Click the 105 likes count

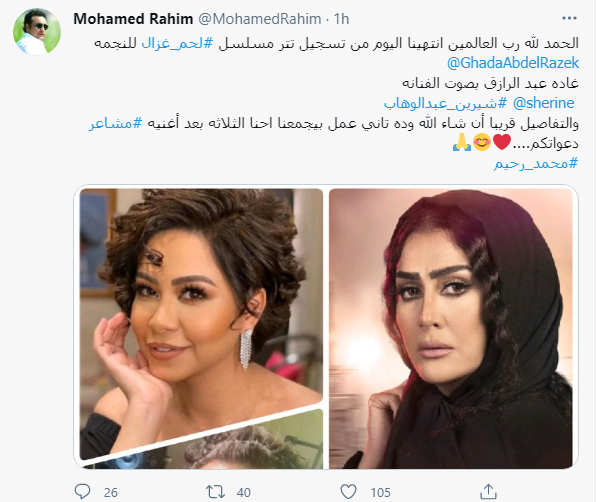pyautogui.click(x=380, y=492)
